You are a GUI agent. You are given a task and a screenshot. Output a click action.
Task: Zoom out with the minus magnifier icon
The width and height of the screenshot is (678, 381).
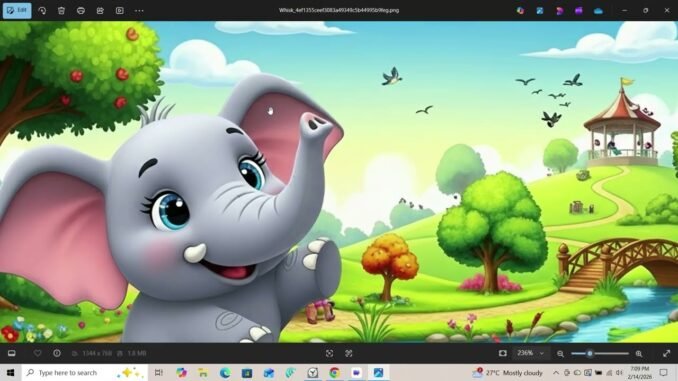[560, 354]
